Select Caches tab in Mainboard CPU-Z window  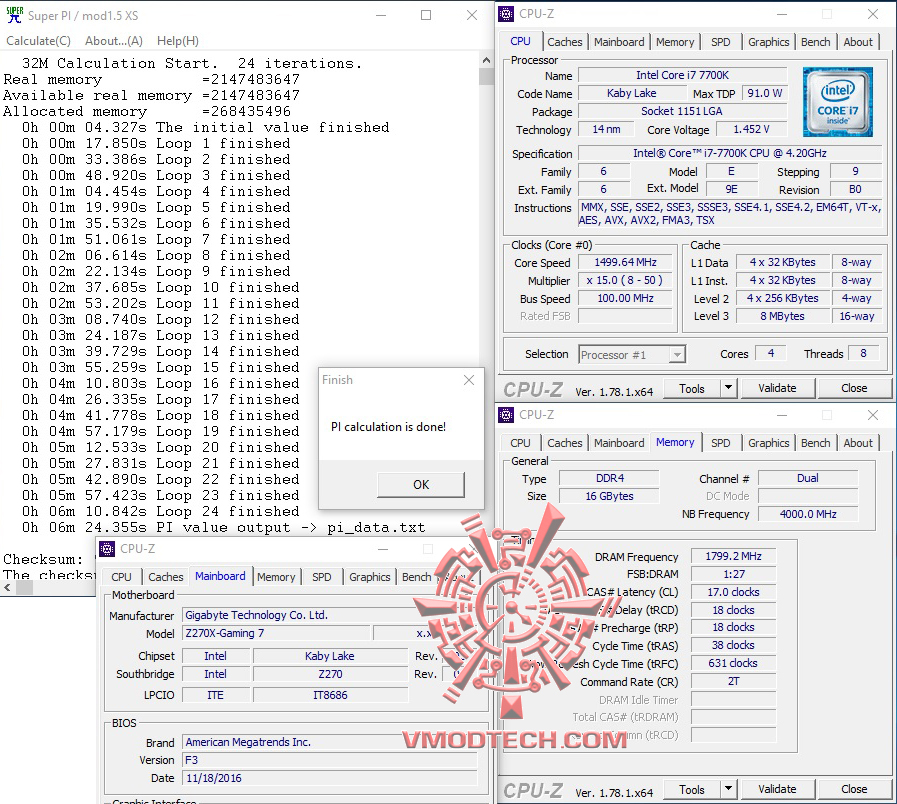click(x=166, y=577)
